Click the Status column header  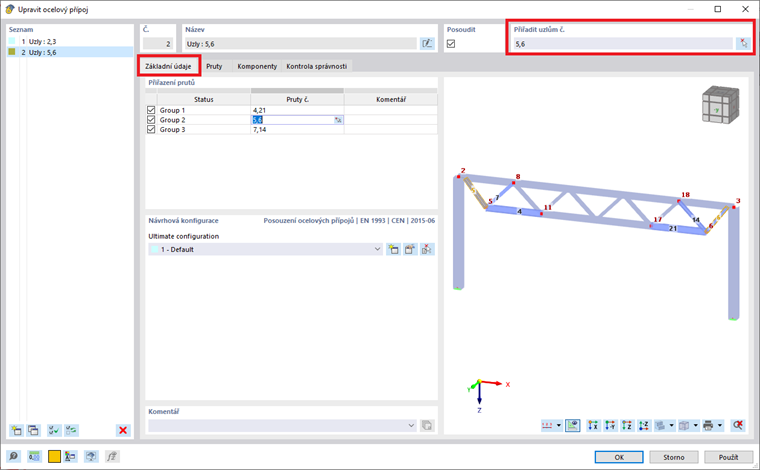[x=204, y=99]
